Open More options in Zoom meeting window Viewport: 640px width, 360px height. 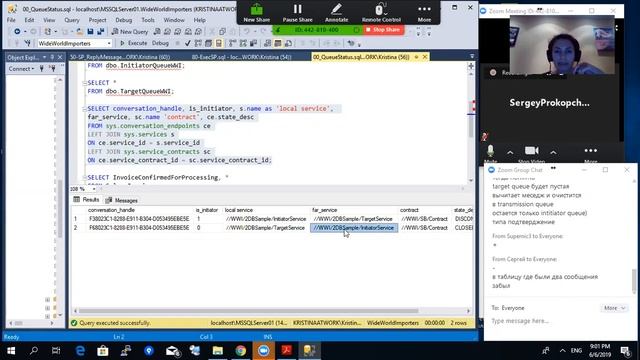591,153
